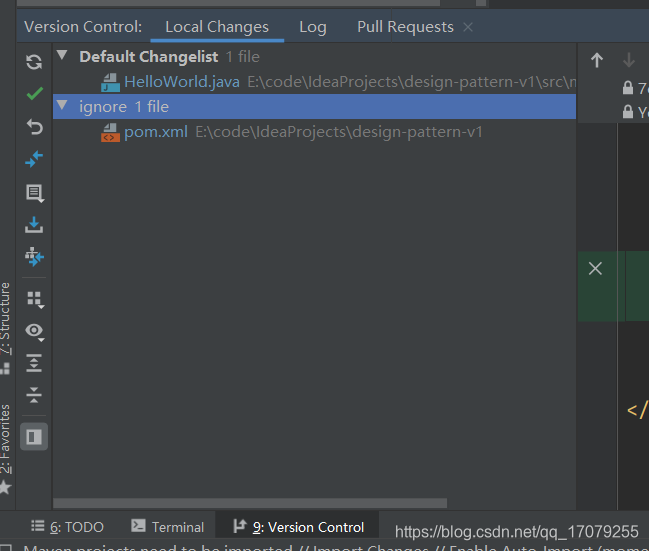The width and height of the screenshot is (649, 551).
Task: Go to next difference with down arrow
Action: [629, 60]
